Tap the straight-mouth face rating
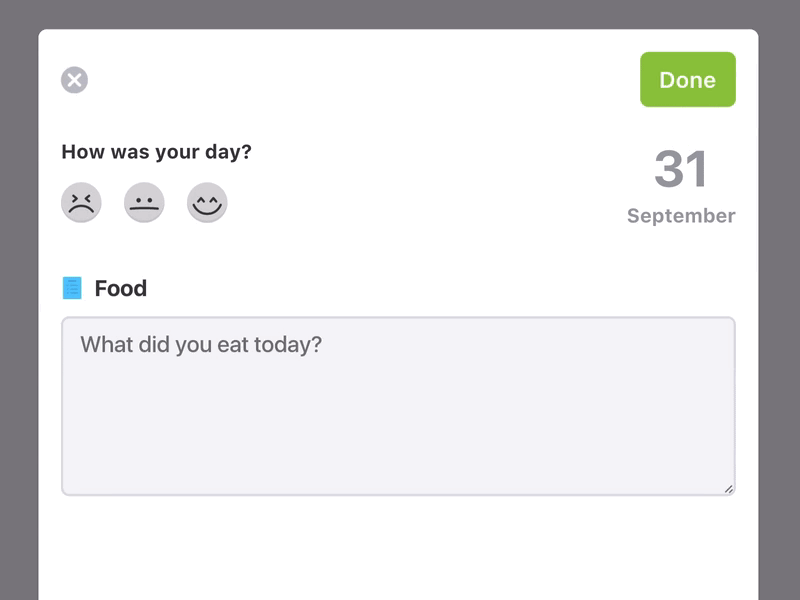 145,202
